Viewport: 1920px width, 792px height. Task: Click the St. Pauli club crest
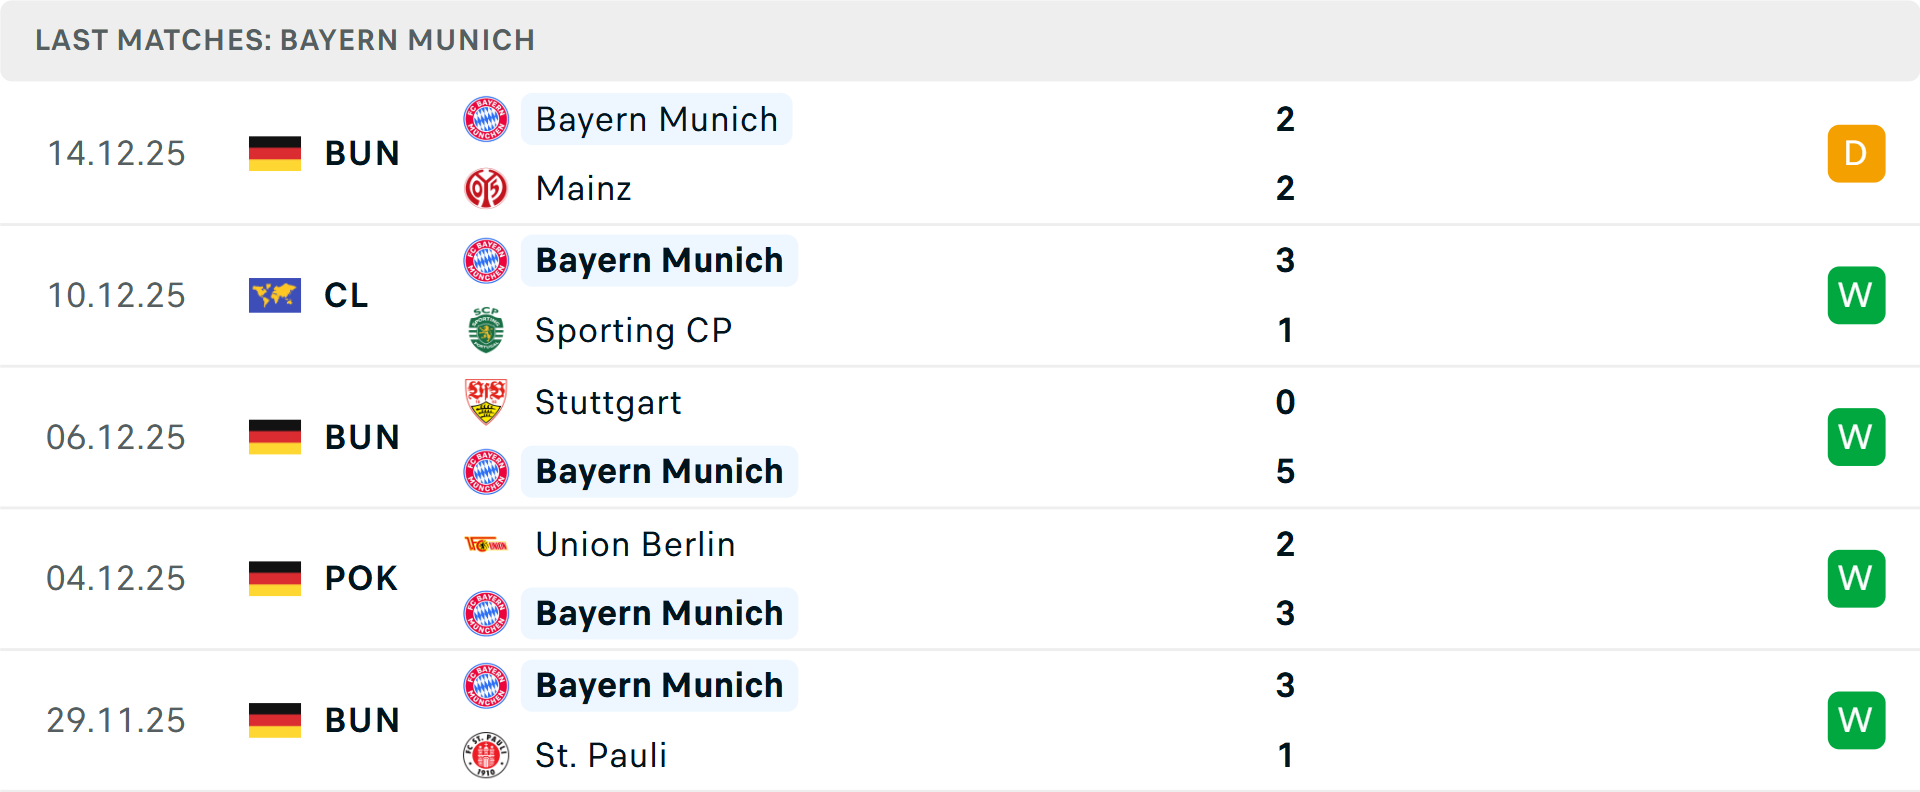[x=486, y=755]
